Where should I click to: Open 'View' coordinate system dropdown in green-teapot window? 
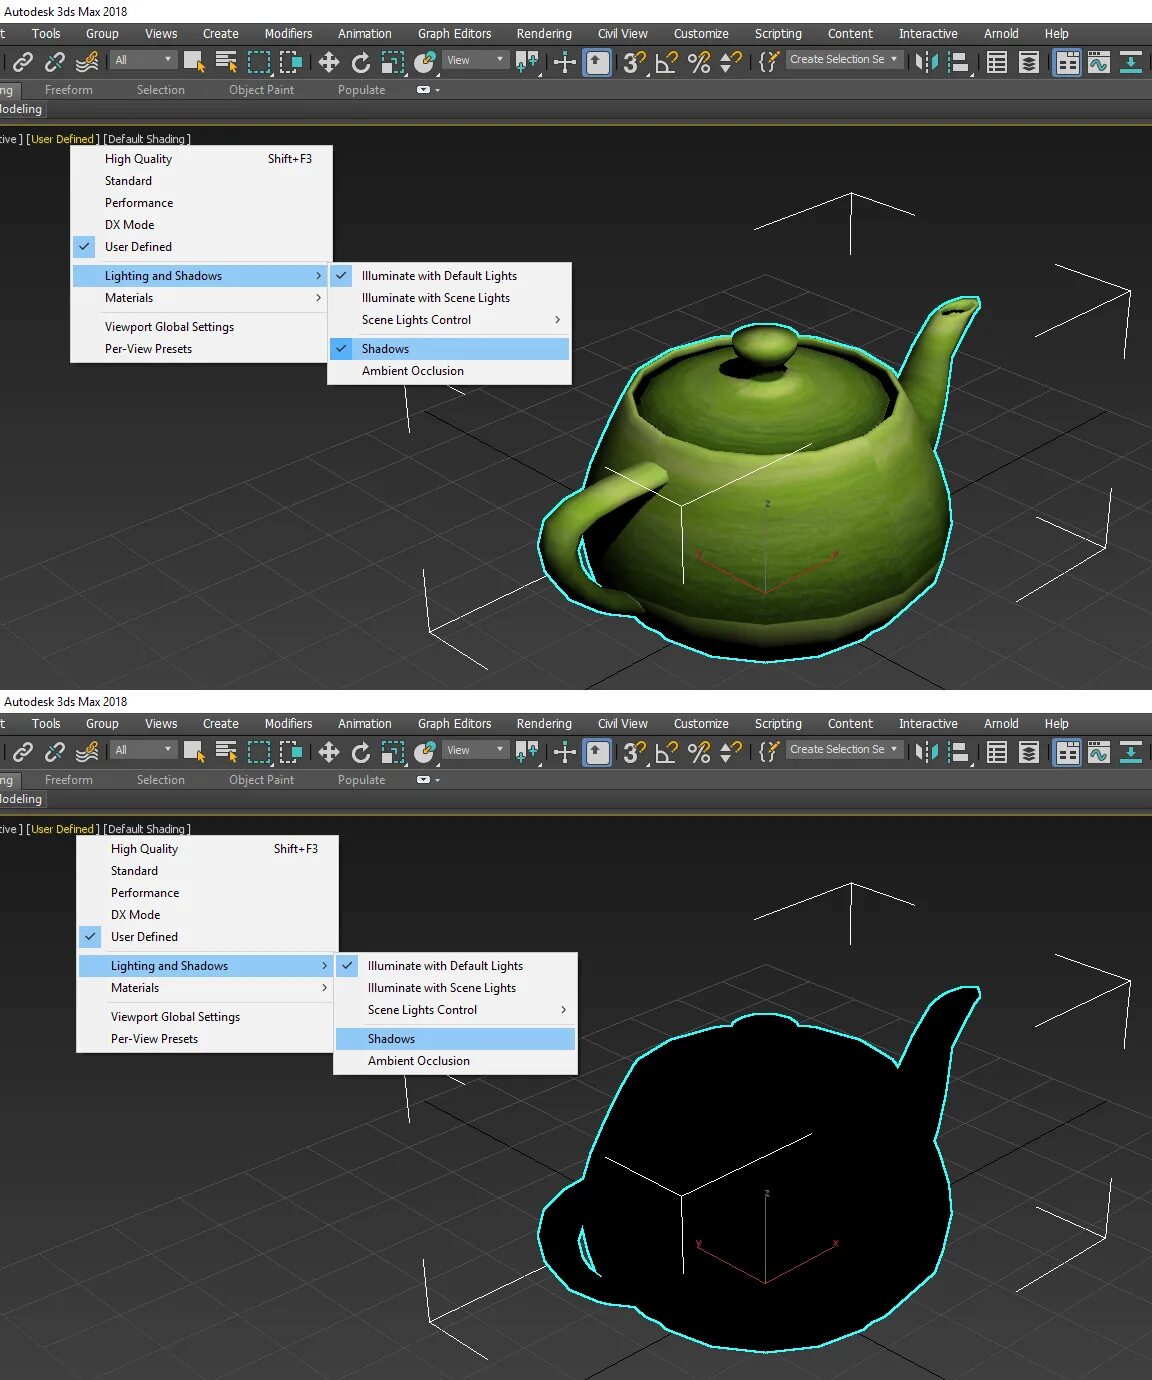pos(475,60)
